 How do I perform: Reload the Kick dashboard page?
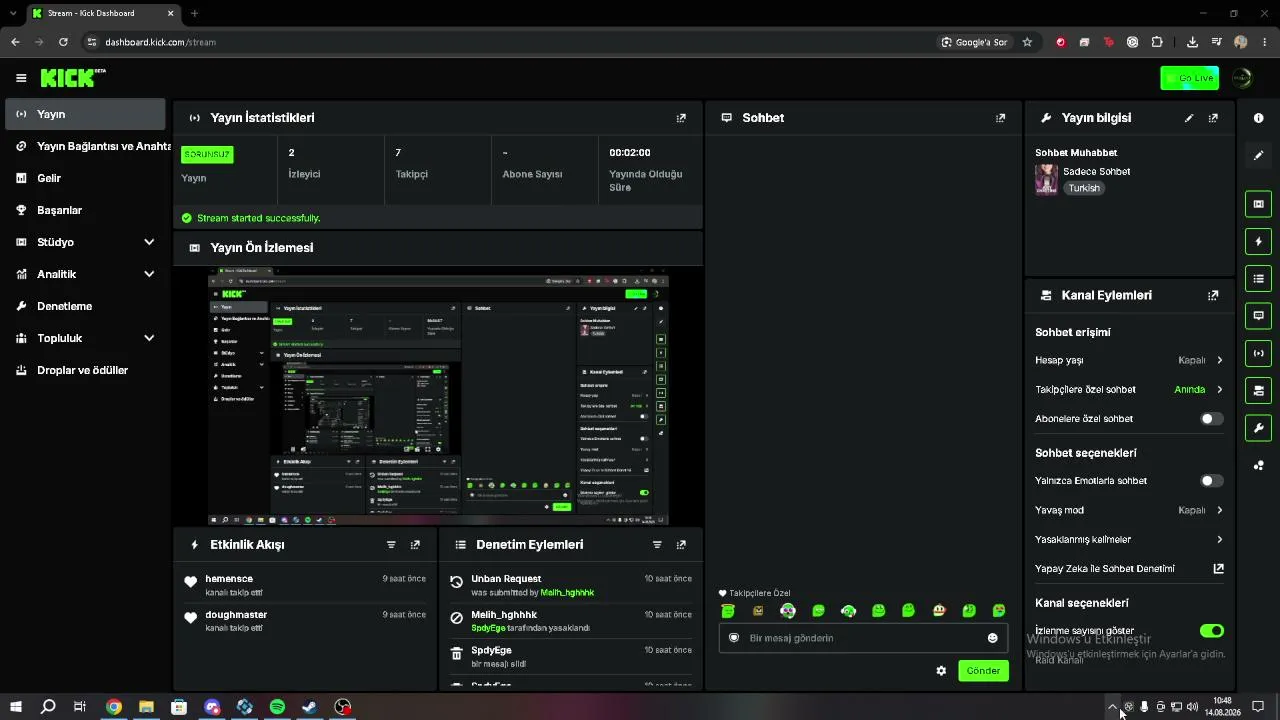[63, 42]
